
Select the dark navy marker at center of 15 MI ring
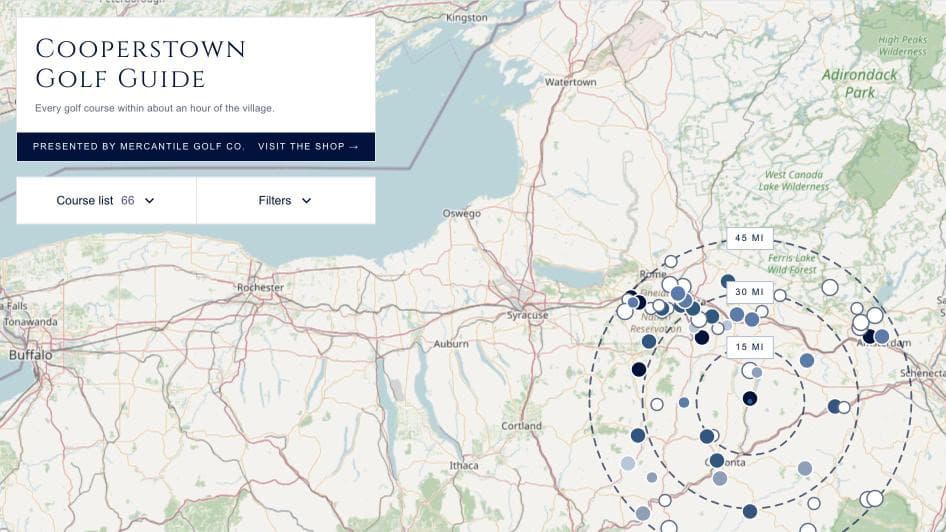[749, 398]
